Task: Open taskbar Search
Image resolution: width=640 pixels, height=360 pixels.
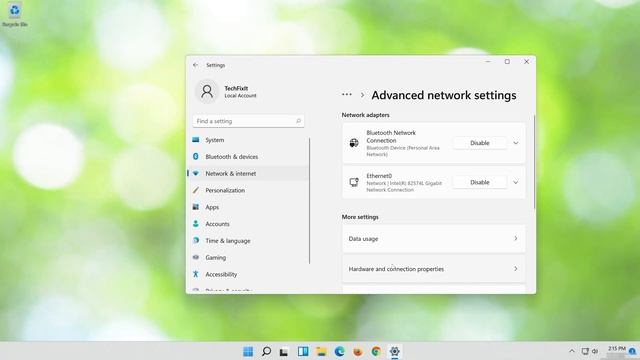Action: [266, 351]
